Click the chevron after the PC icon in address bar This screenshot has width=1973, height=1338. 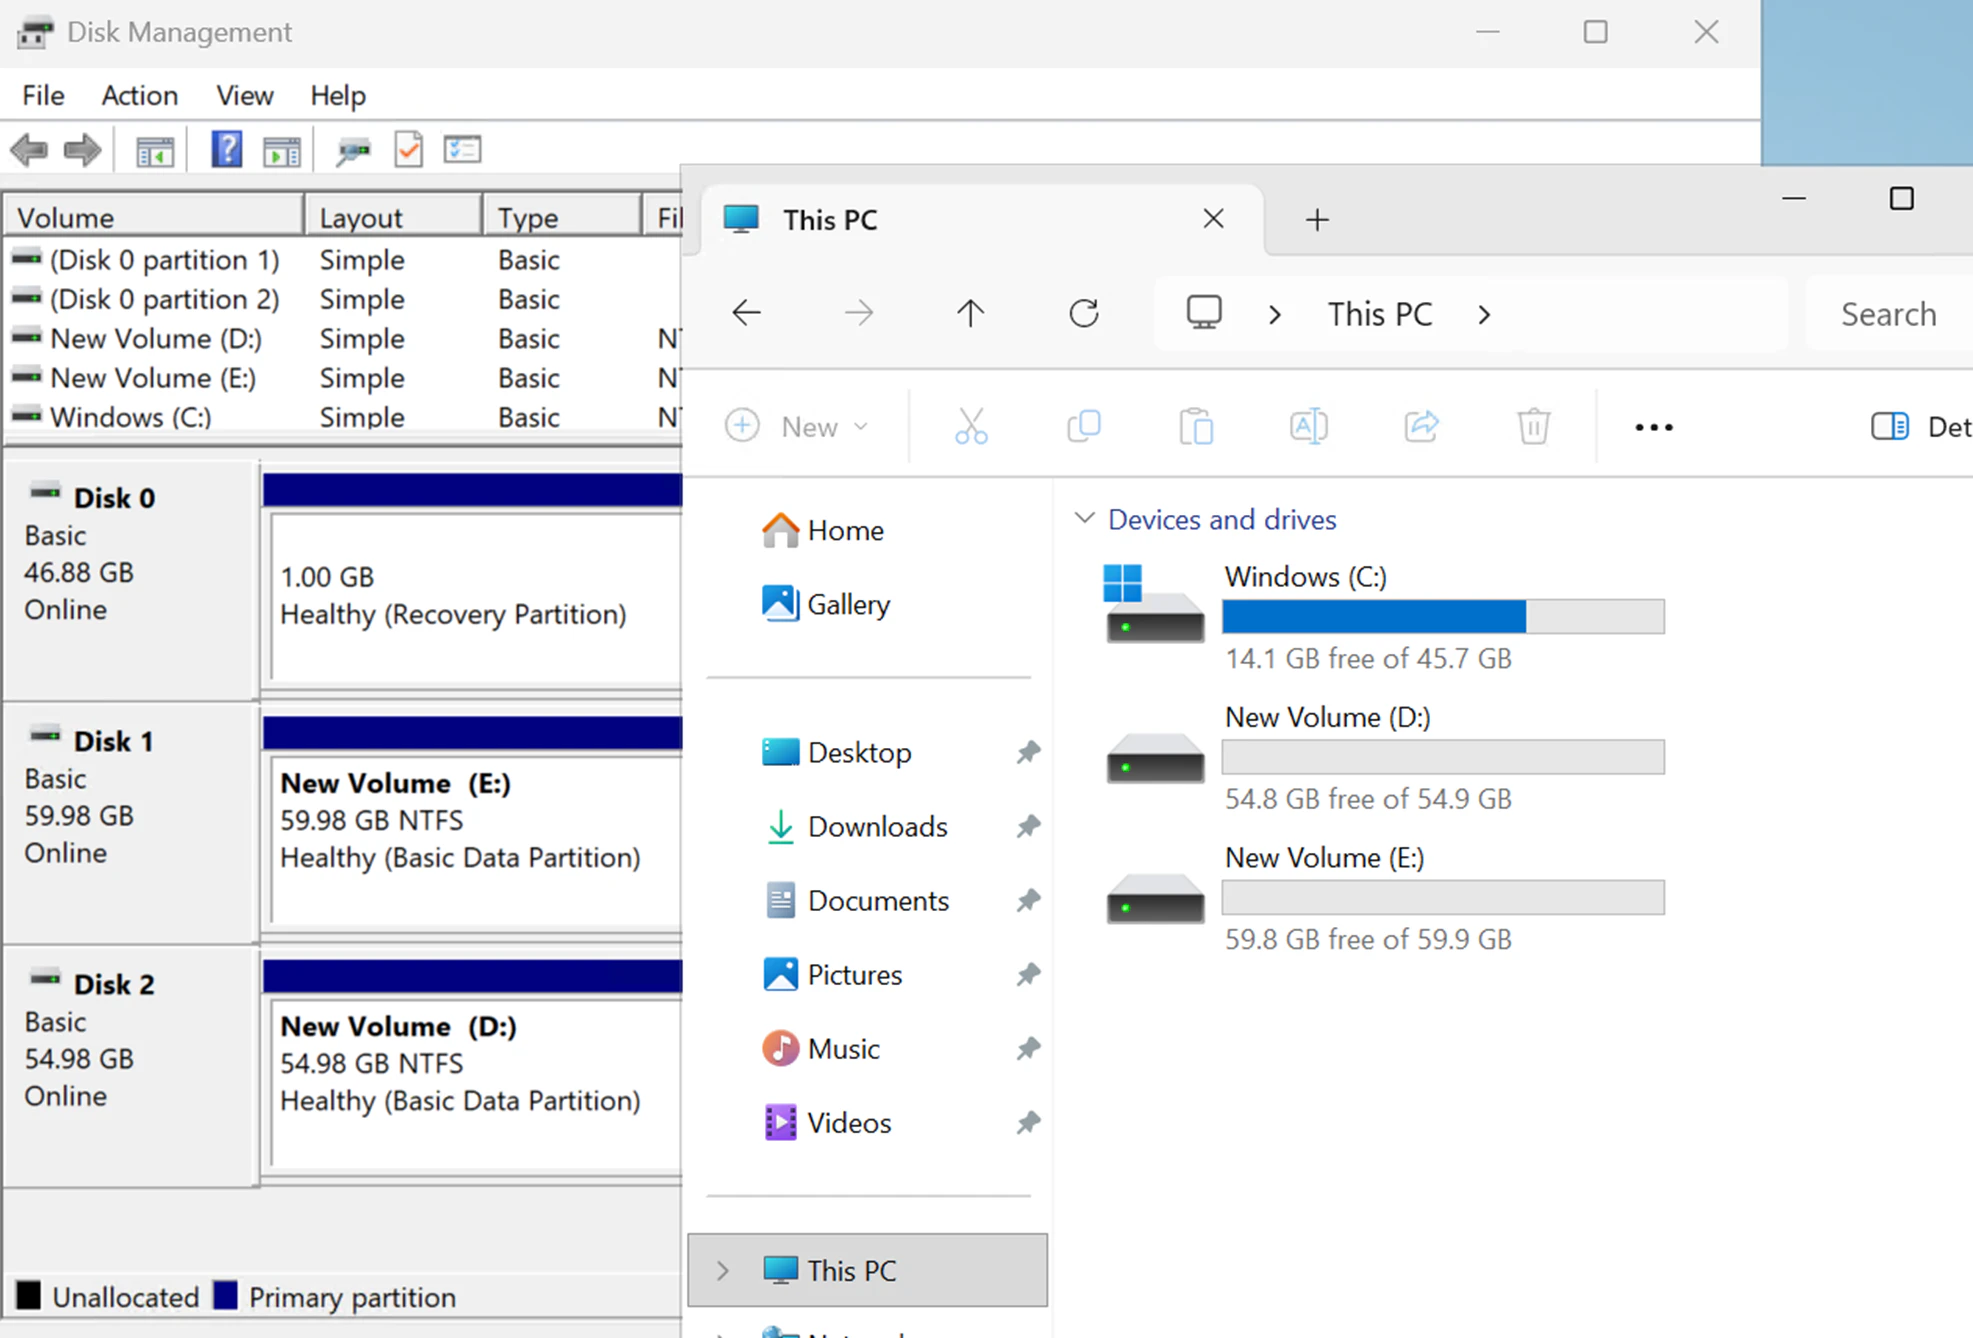click(x=1274, y=314)
